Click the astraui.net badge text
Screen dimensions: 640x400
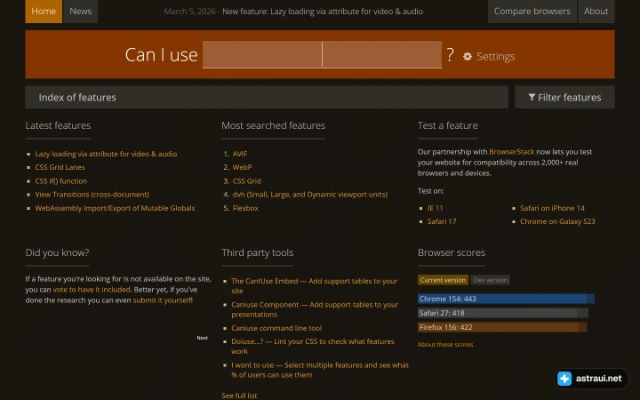599,378
